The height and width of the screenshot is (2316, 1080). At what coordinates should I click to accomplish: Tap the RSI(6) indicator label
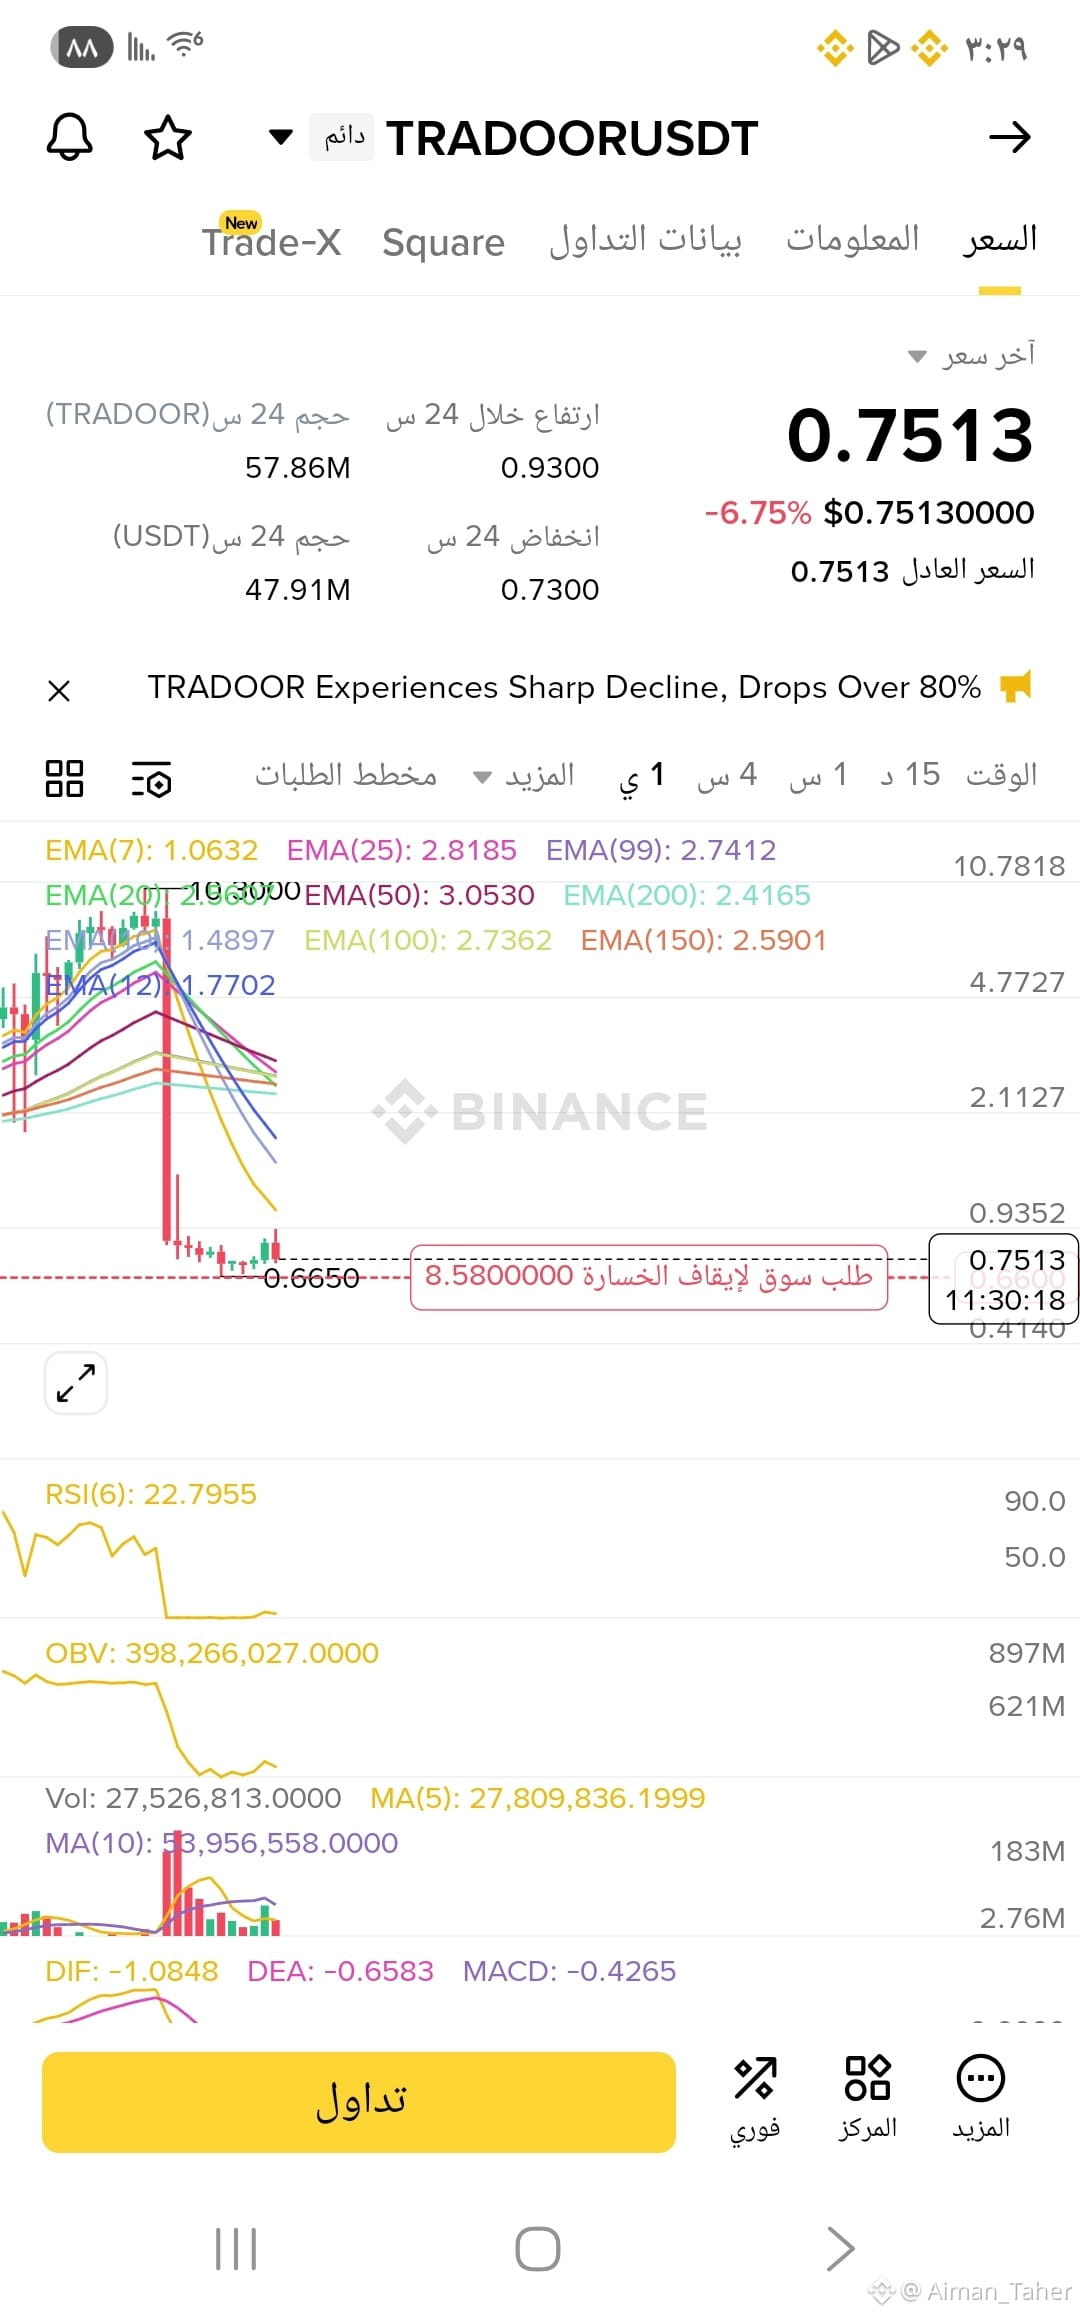pos(151,1494)
